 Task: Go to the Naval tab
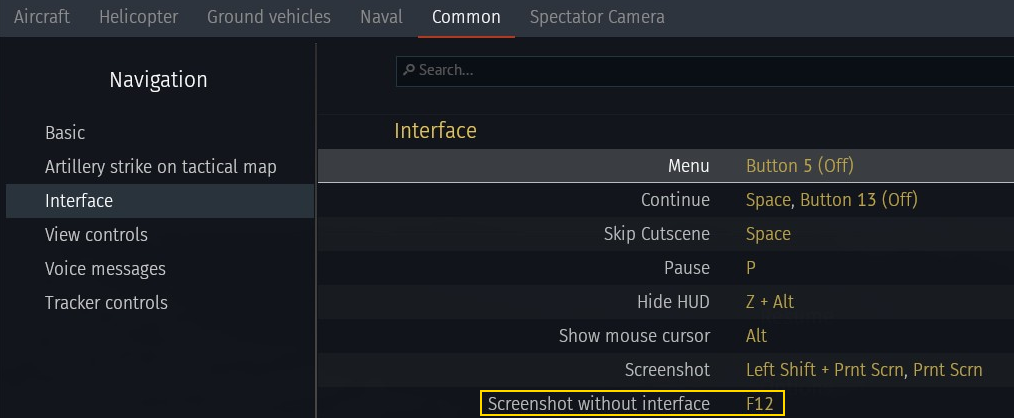381,17
